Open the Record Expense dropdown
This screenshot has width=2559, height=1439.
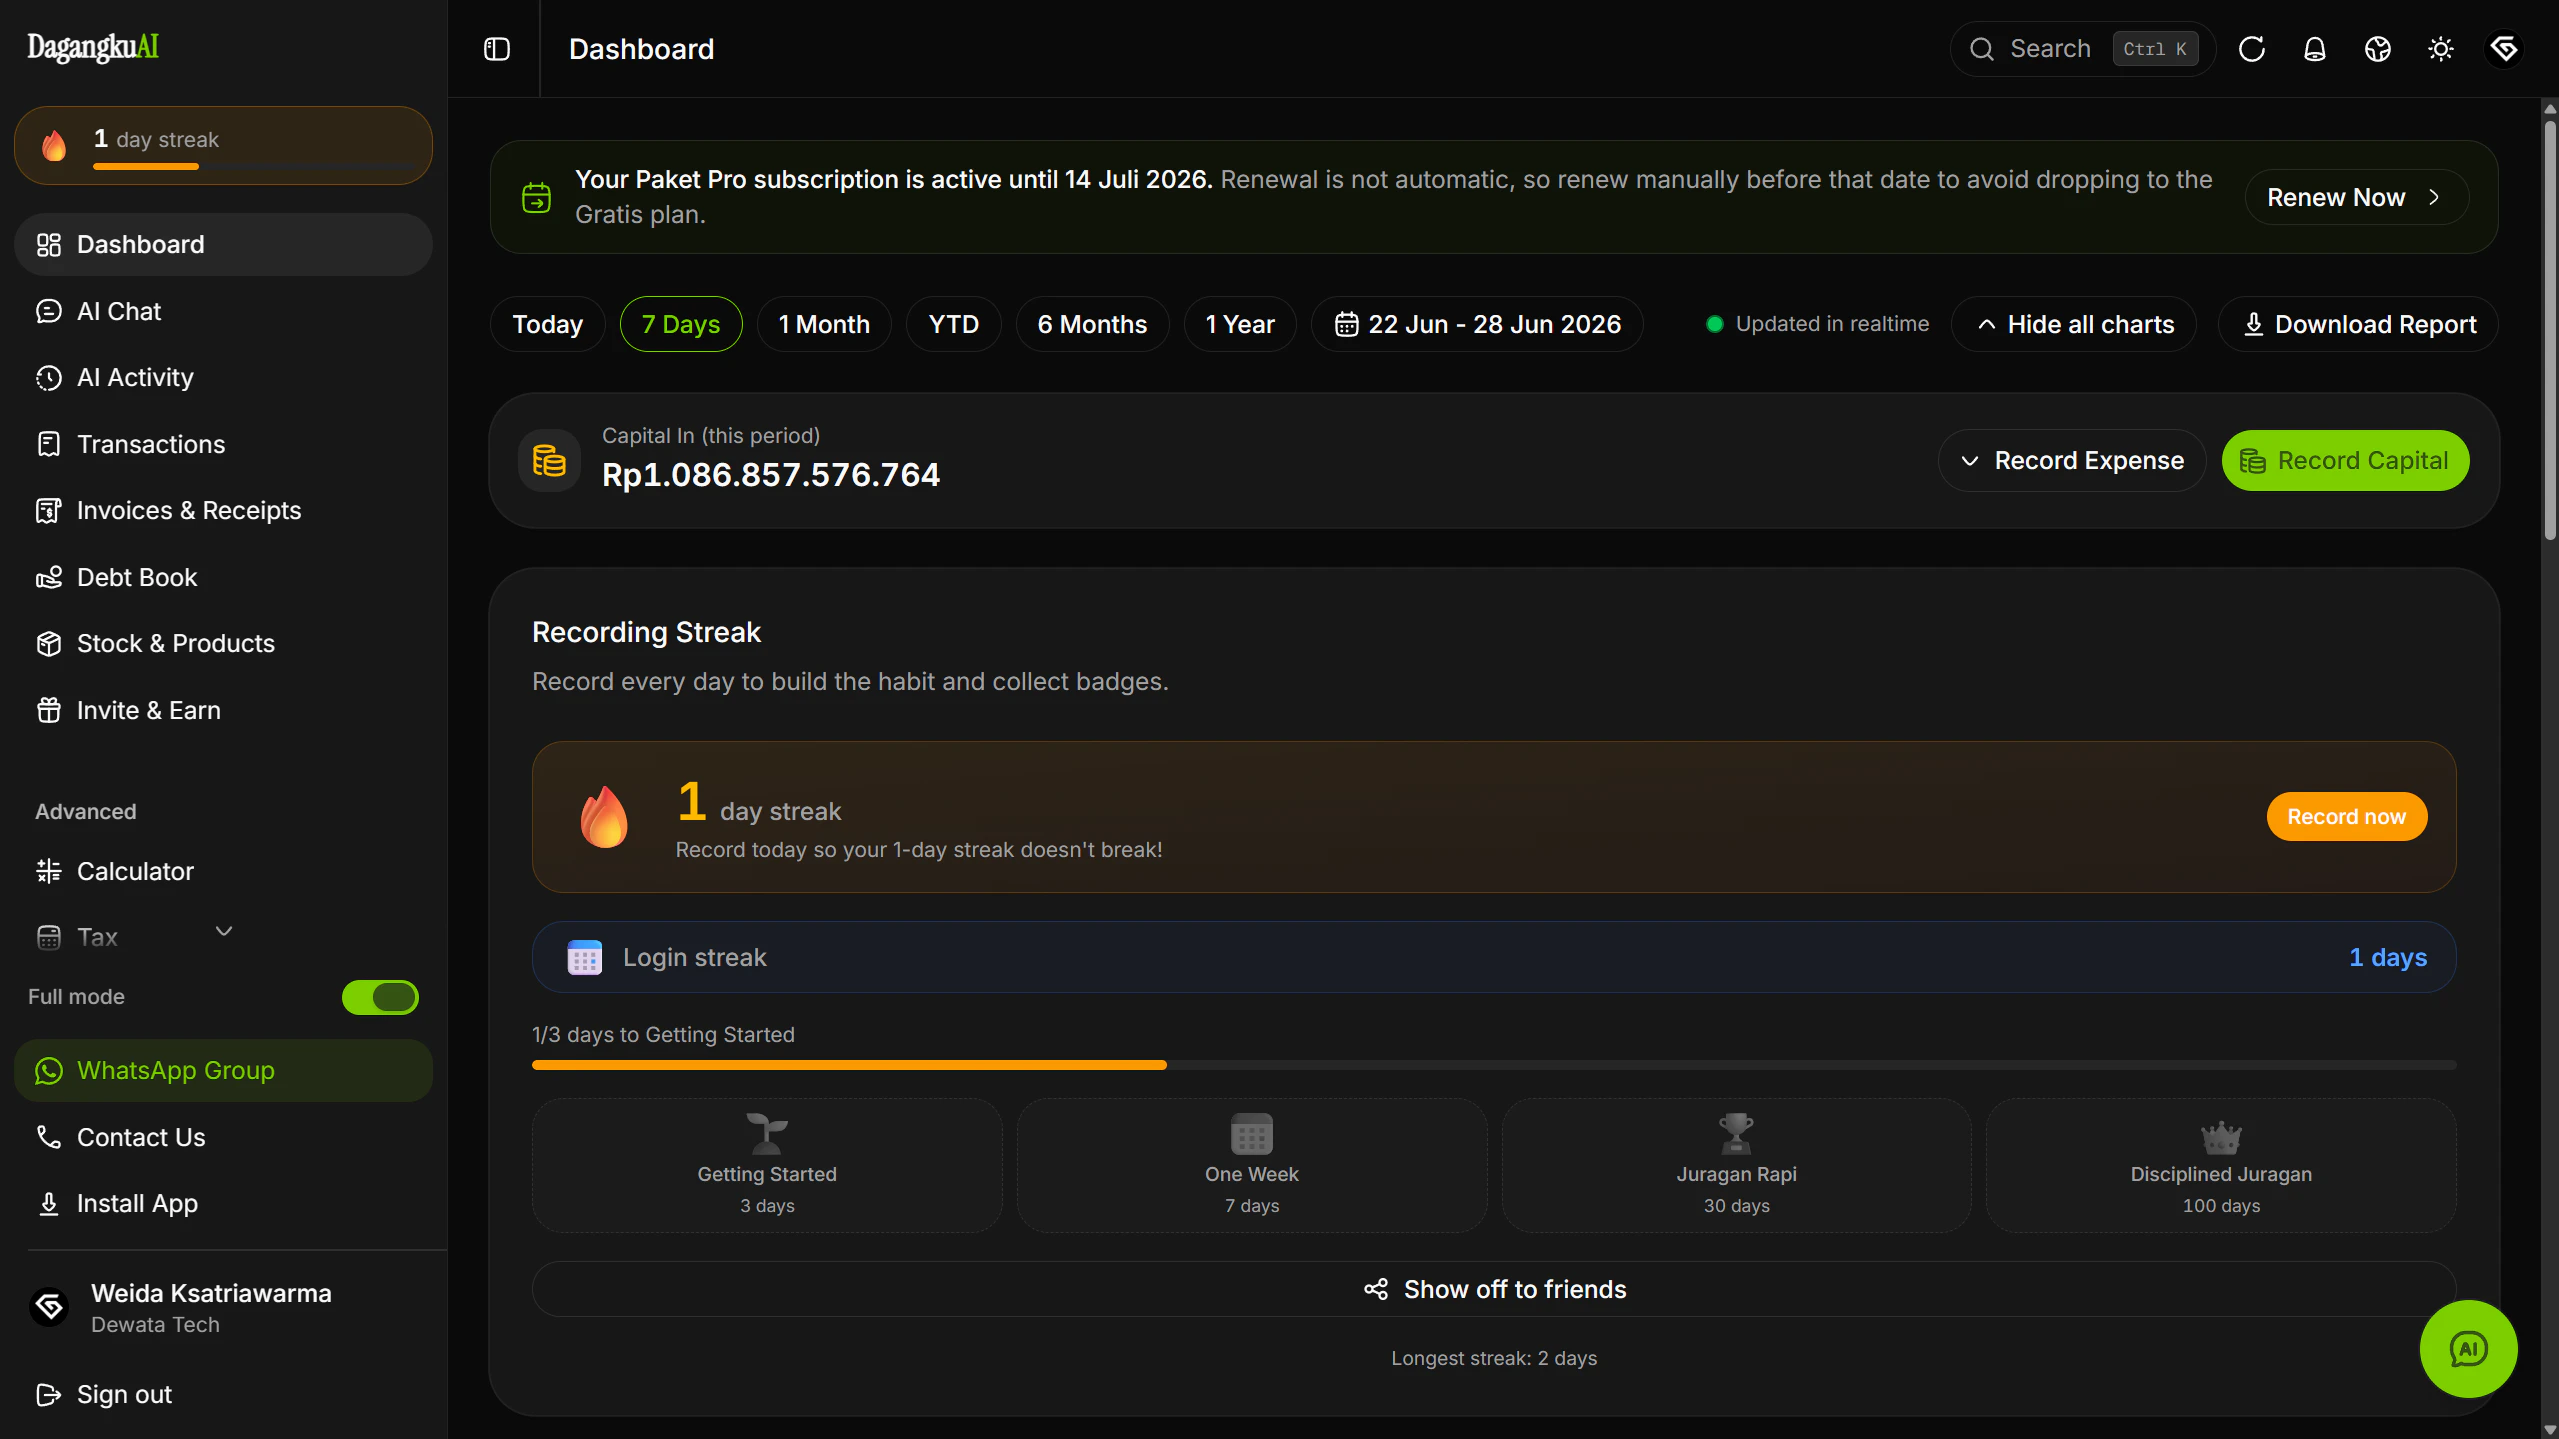click(2072, 460)
